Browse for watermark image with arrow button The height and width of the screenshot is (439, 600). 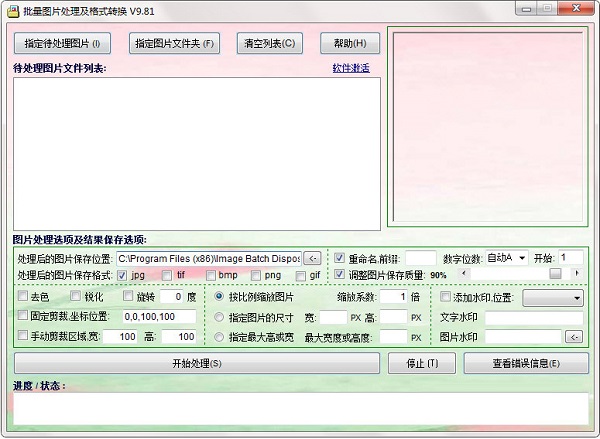574,337
